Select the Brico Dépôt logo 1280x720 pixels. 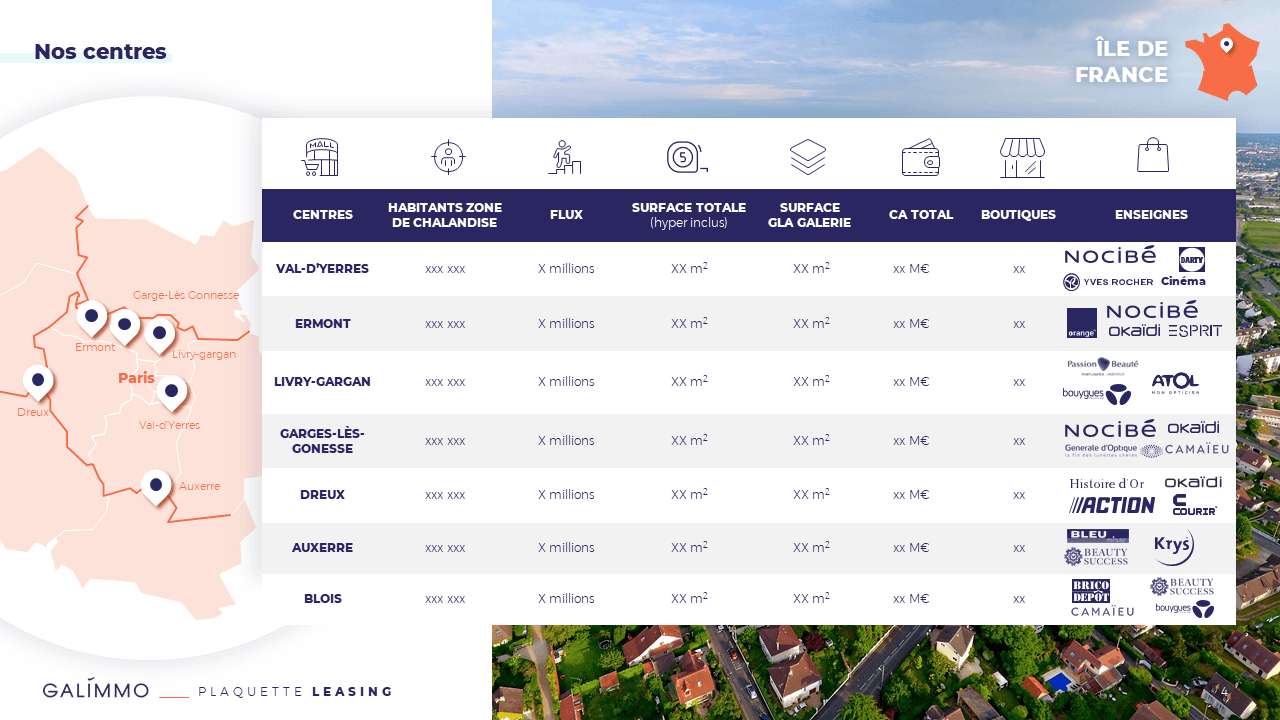(1090, 591)
